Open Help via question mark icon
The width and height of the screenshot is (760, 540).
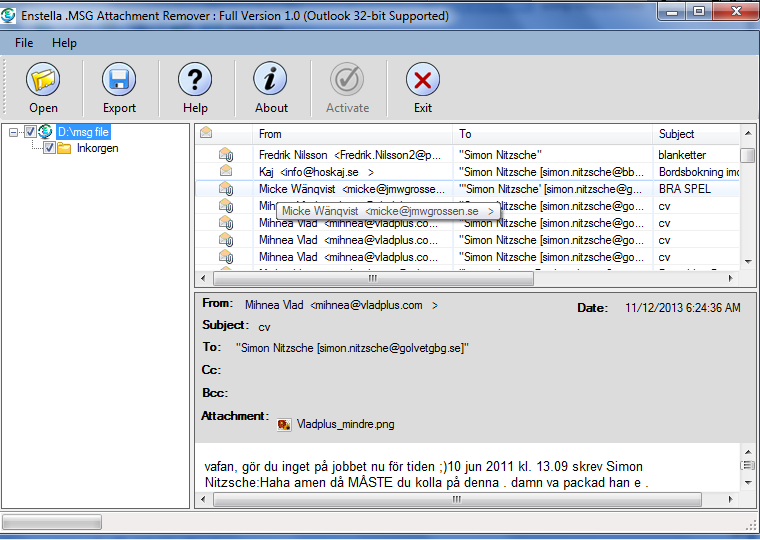(195, 80)
